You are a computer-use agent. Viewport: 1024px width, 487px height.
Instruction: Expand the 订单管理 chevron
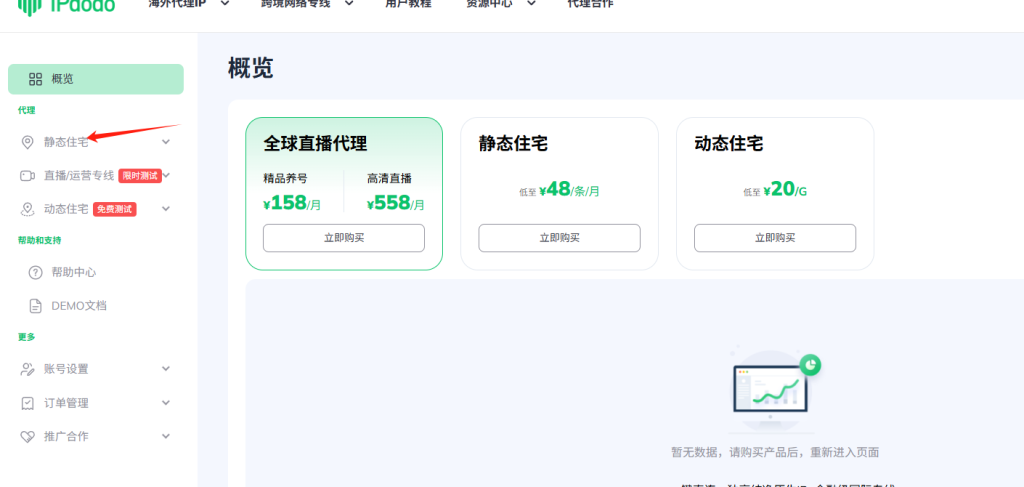(166, 403)
